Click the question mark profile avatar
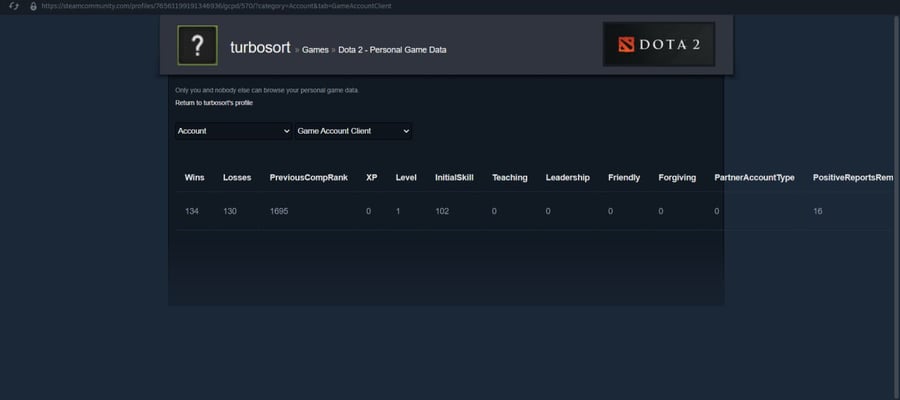900x400 pixels. (197, 45)
